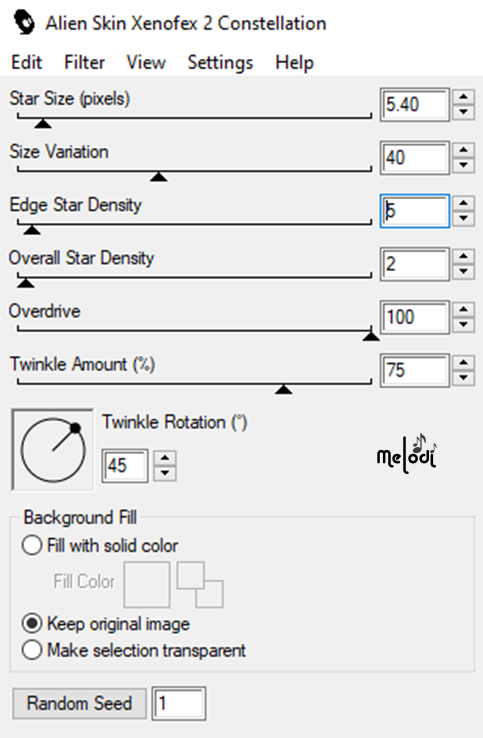Increase Star Size with the up arrow
This screenshot has width=483, height=738.
point(464,97)
